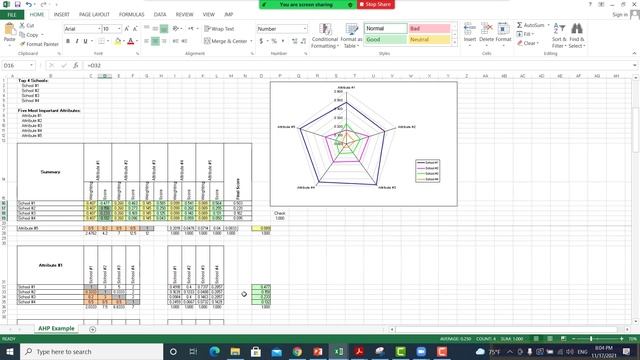This screenshot has width=640, height=360.
Task: Toggle Bold formatting
Action: pos(68,41)
